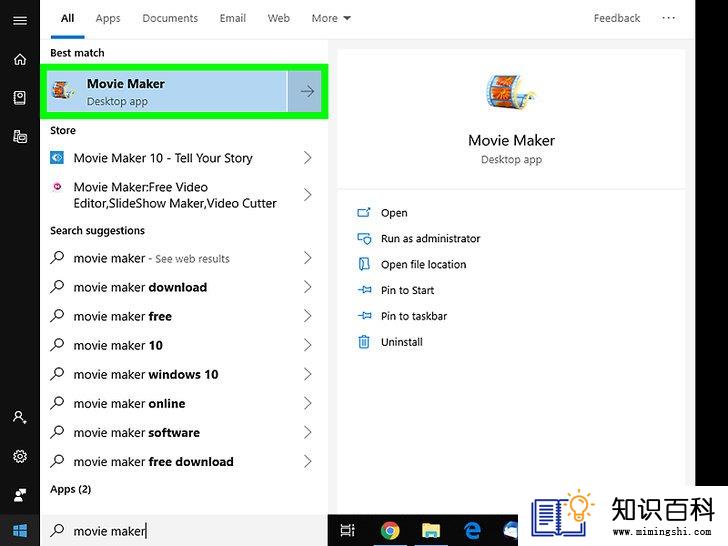Viewport: 728px width, 546px height.
Task: Click the 'Apps (2)' section heading
Action: pyautogui.click(x=71, y=489)
